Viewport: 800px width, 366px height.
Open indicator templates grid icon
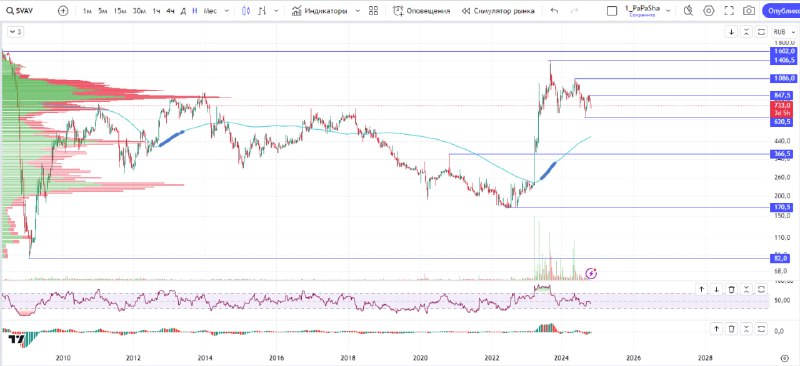point(373,11)
